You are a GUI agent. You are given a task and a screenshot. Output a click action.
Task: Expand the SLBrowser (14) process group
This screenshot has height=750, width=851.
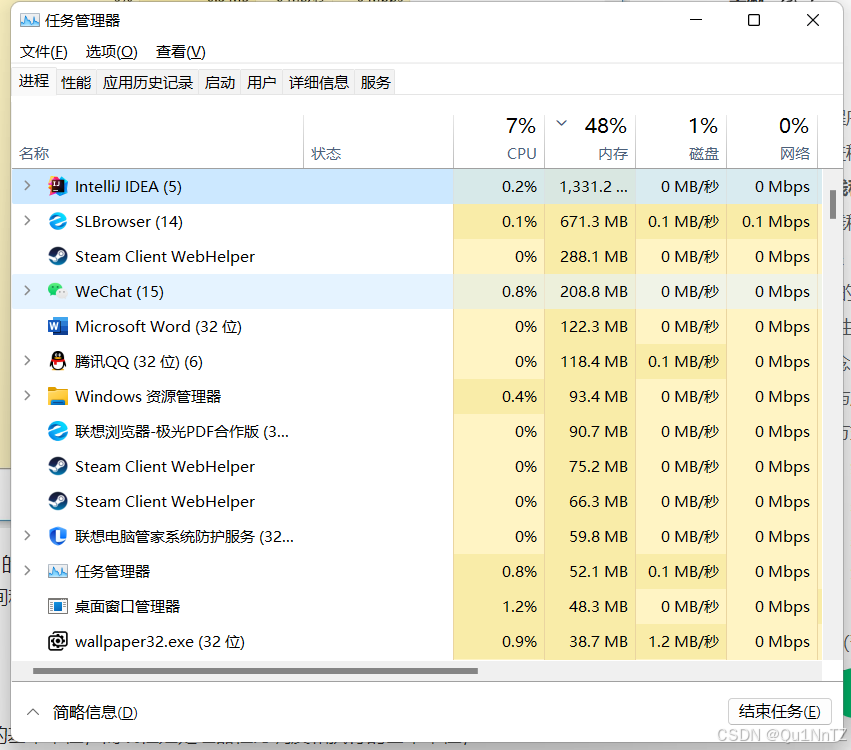27,221
